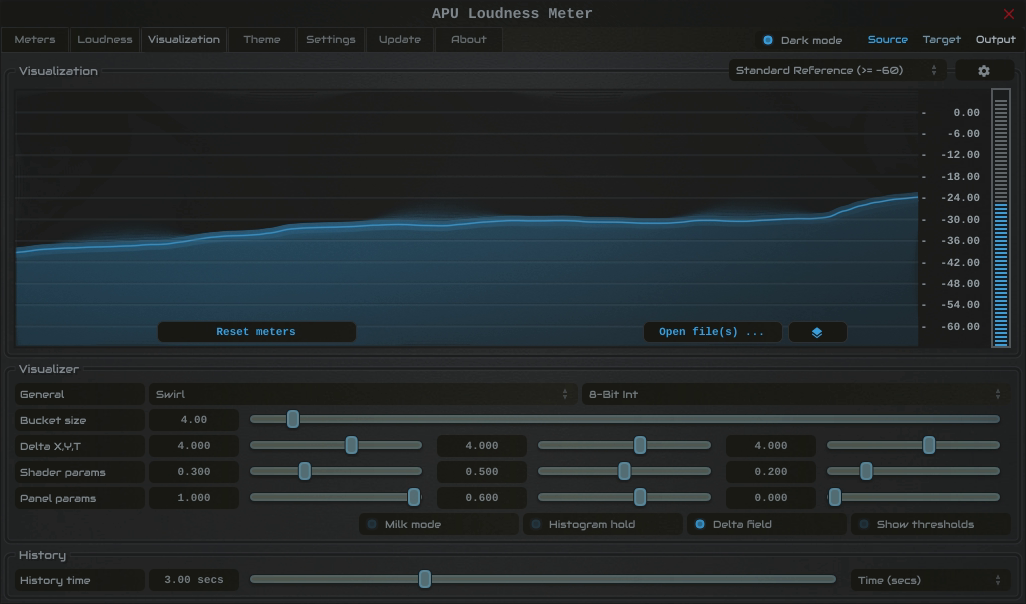Screen dimensions: 1026x604
Task: Click the Delta X,Y,T row label
Action: click(80, 446)
